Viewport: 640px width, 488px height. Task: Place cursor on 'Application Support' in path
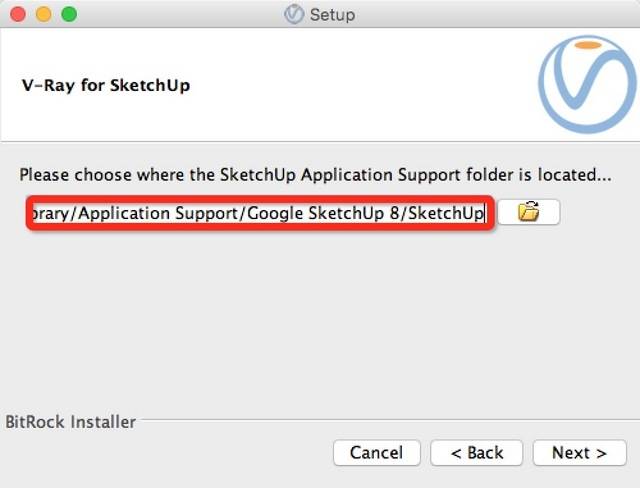[157, 213]
